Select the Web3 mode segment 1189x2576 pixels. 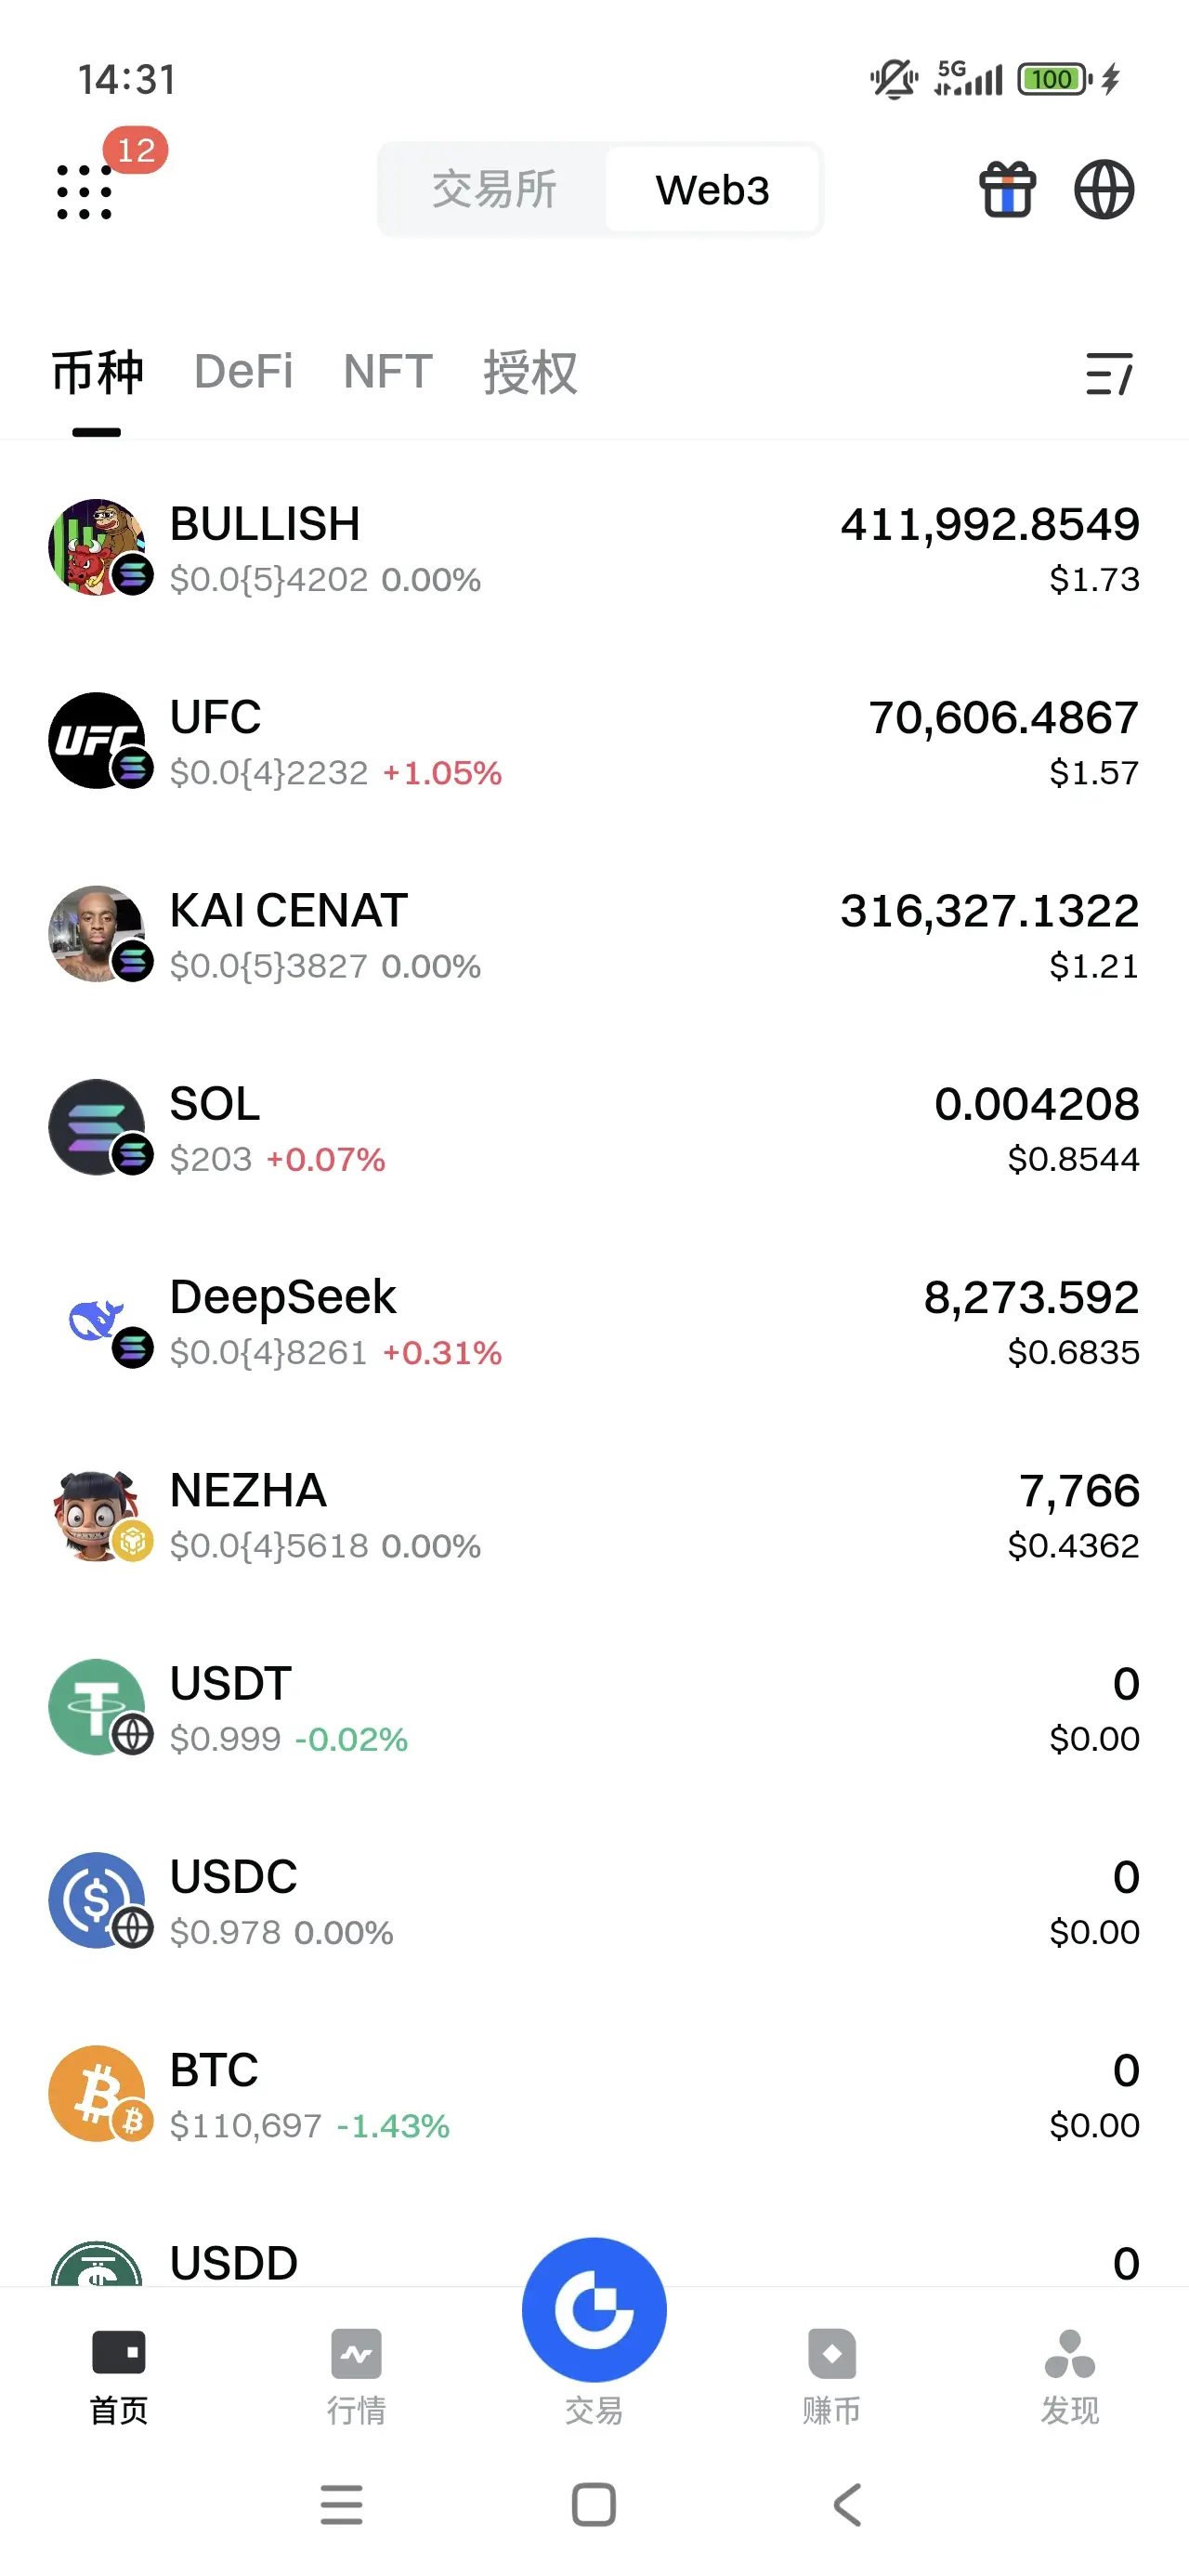pyautogui.click(x=712, y=189)
